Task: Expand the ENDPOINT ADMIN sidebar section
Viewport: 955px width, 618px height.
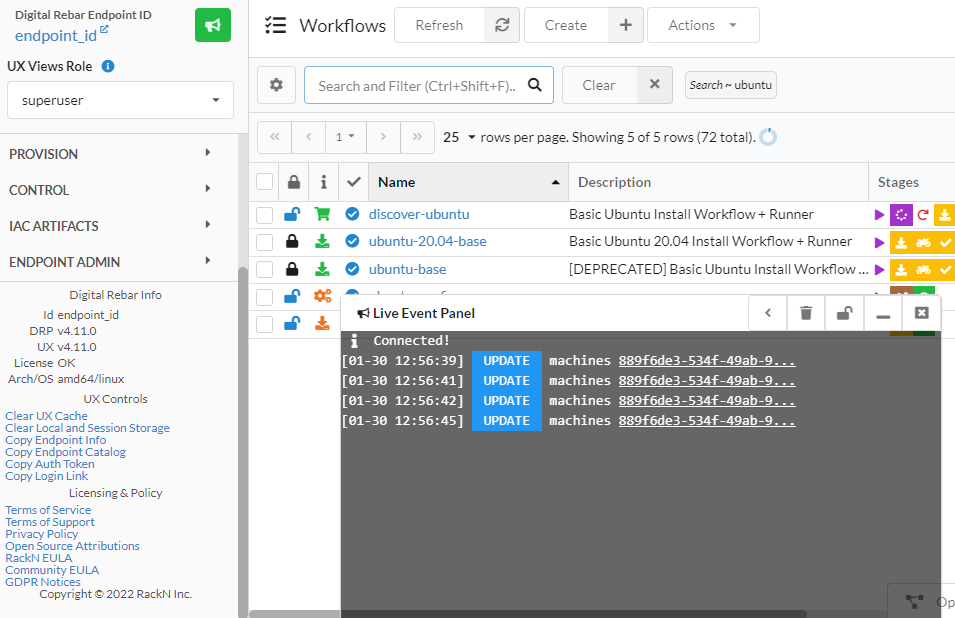Action: tap(110, 262)
